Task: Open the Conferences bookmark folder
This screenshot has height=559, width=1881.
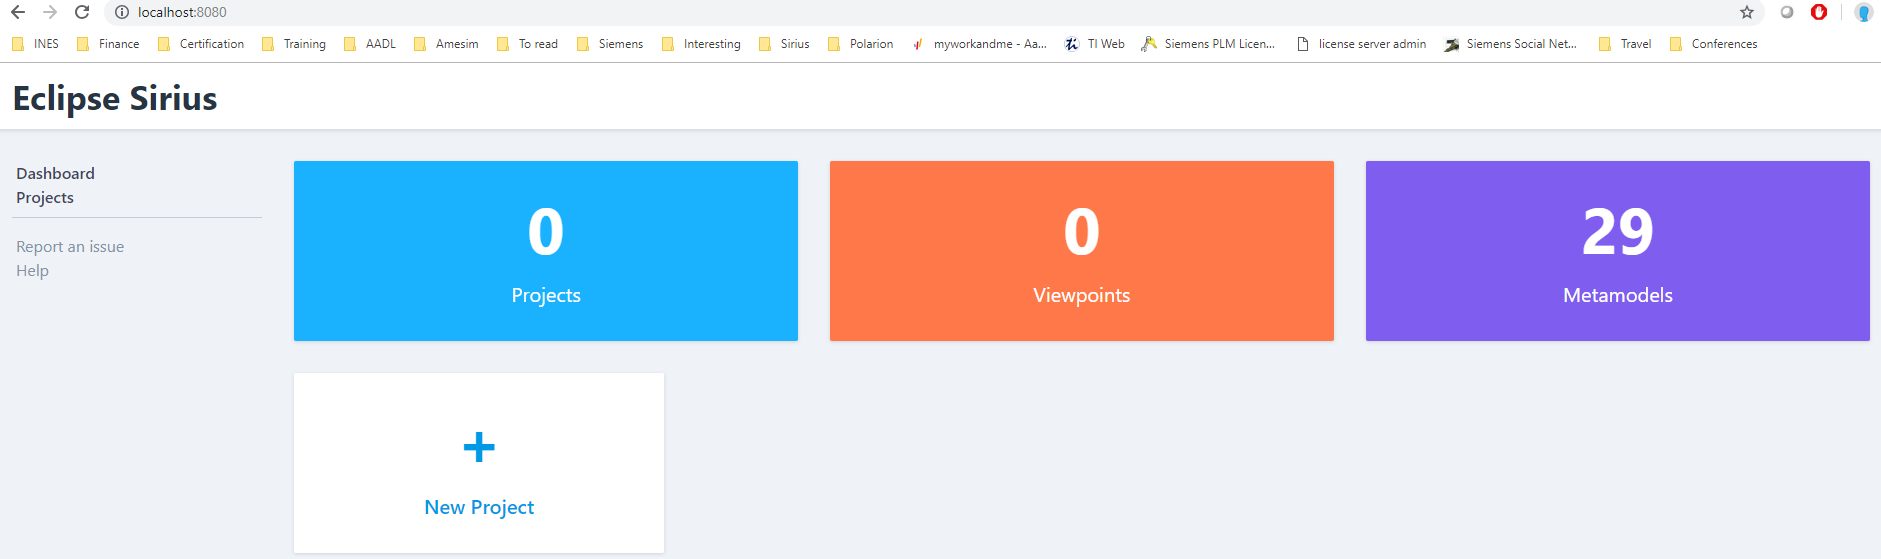Action: click(1714, 44)
